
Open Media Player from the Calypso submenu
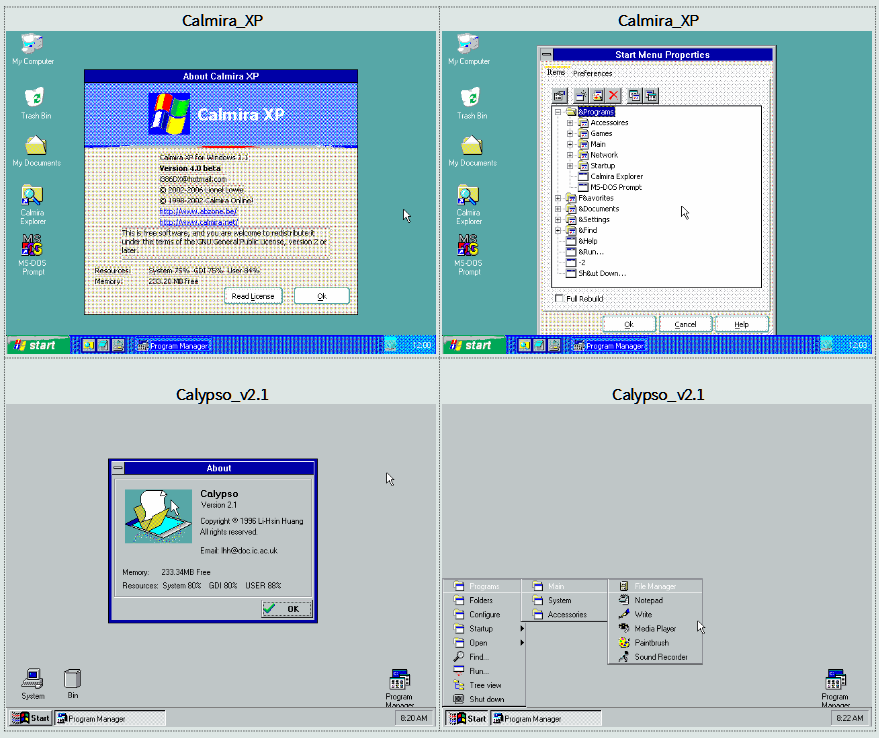[x=655, y=629]
